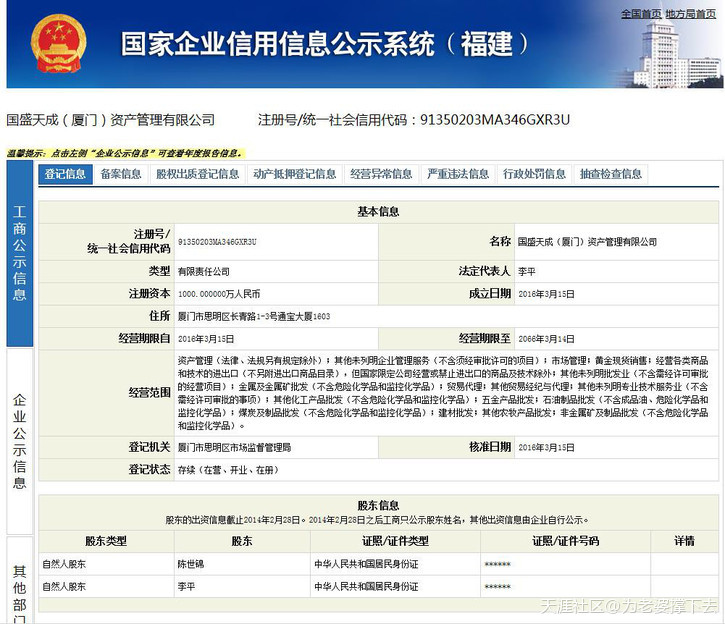The width and height of the screenshot is (725, 624).
Task: View the 经营异常信息 tab
Action: tap(381, 174)
